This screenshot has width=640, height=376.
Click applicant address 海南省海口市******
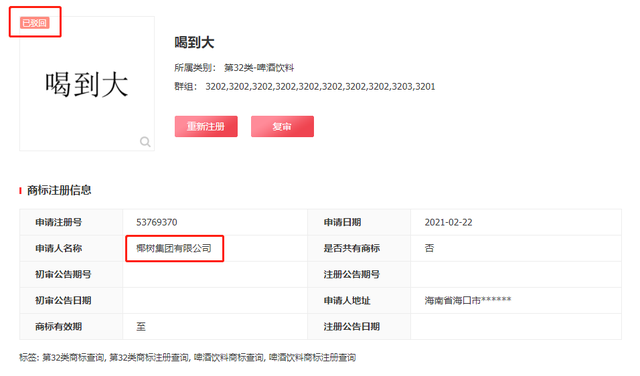468,300
